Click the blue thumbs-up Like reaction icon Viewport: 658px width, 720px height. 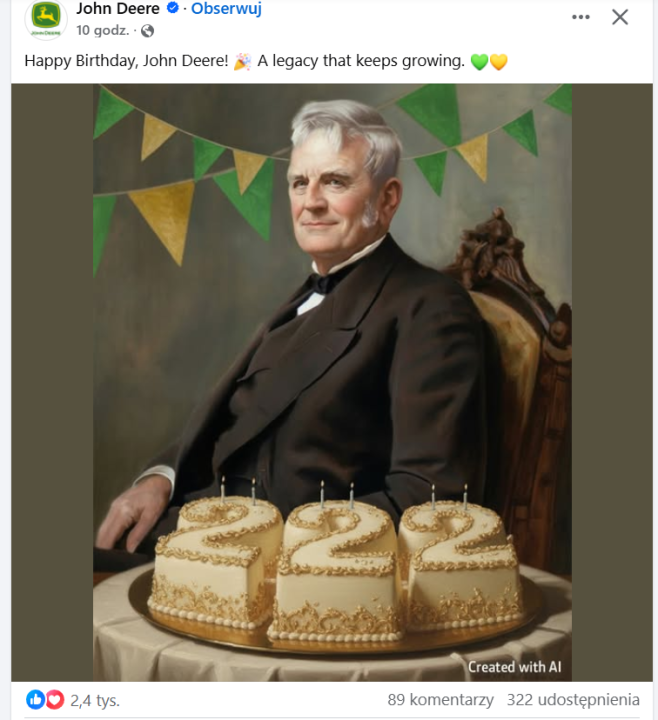point(35,700)
